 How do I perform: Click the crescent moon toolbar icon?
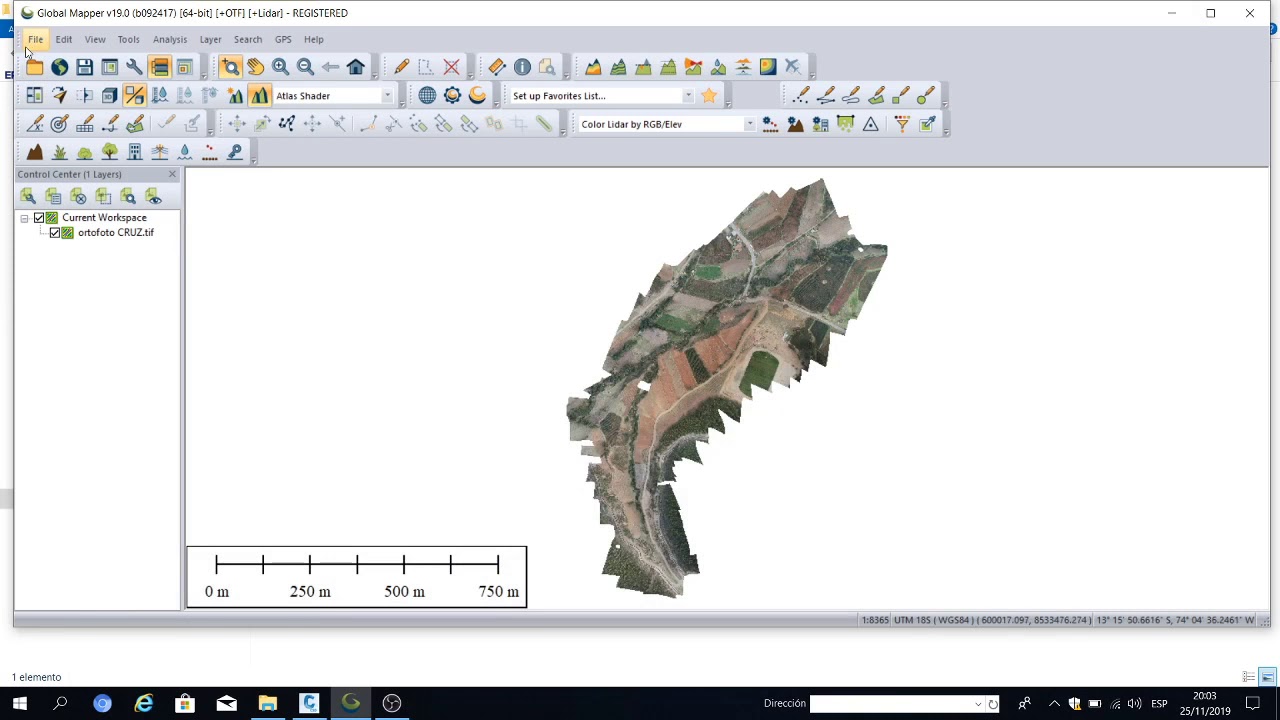point(477,96)
